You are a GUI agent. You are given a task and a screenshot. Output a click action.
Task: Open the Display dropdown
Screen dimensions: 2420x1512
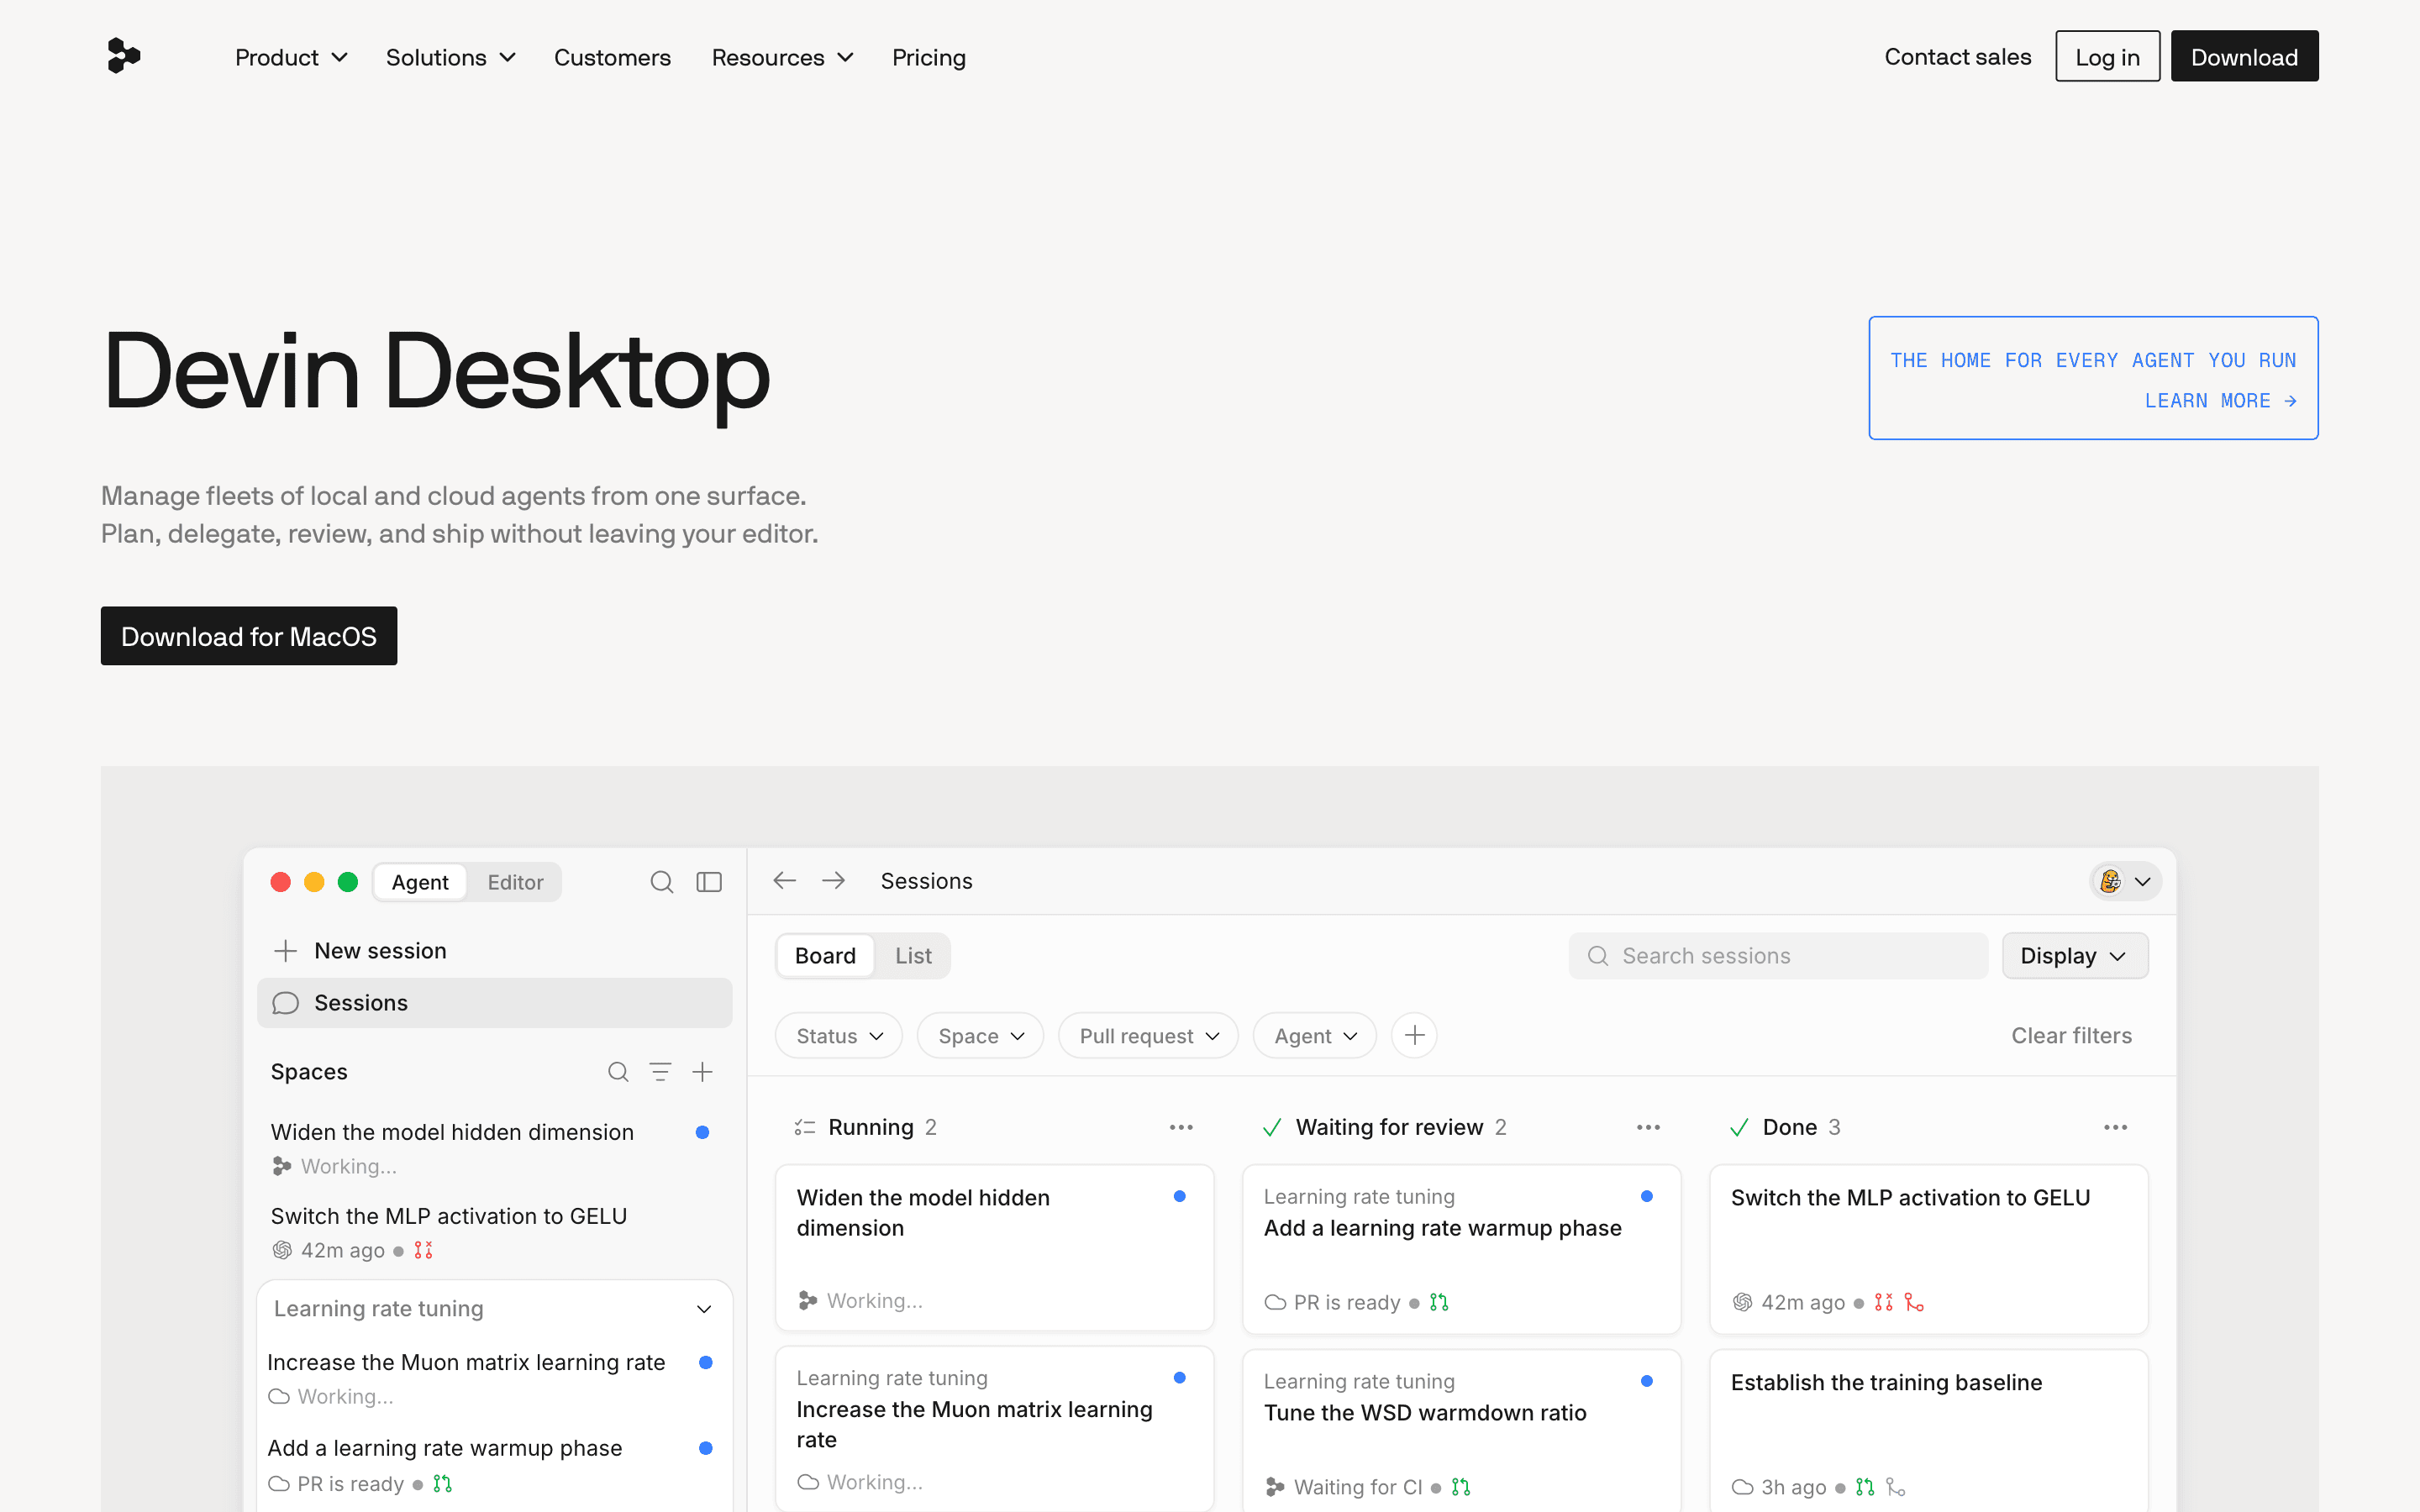point(2074,956)
